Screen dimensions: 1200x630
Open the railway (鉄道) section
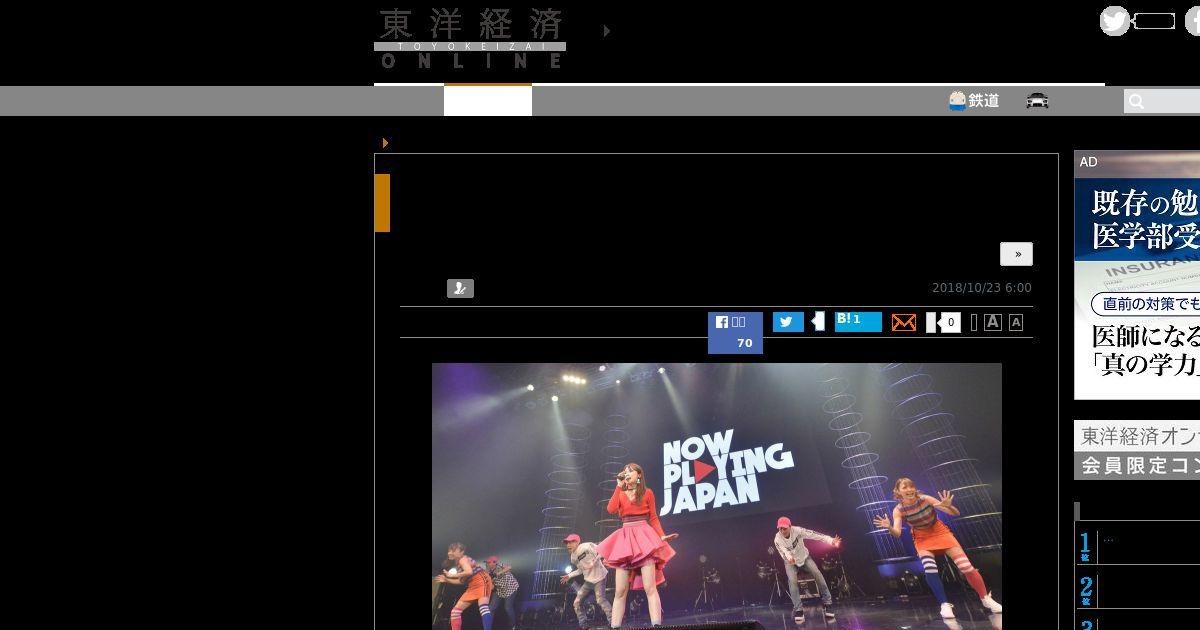pyautogui.click(x=974, y=100)
